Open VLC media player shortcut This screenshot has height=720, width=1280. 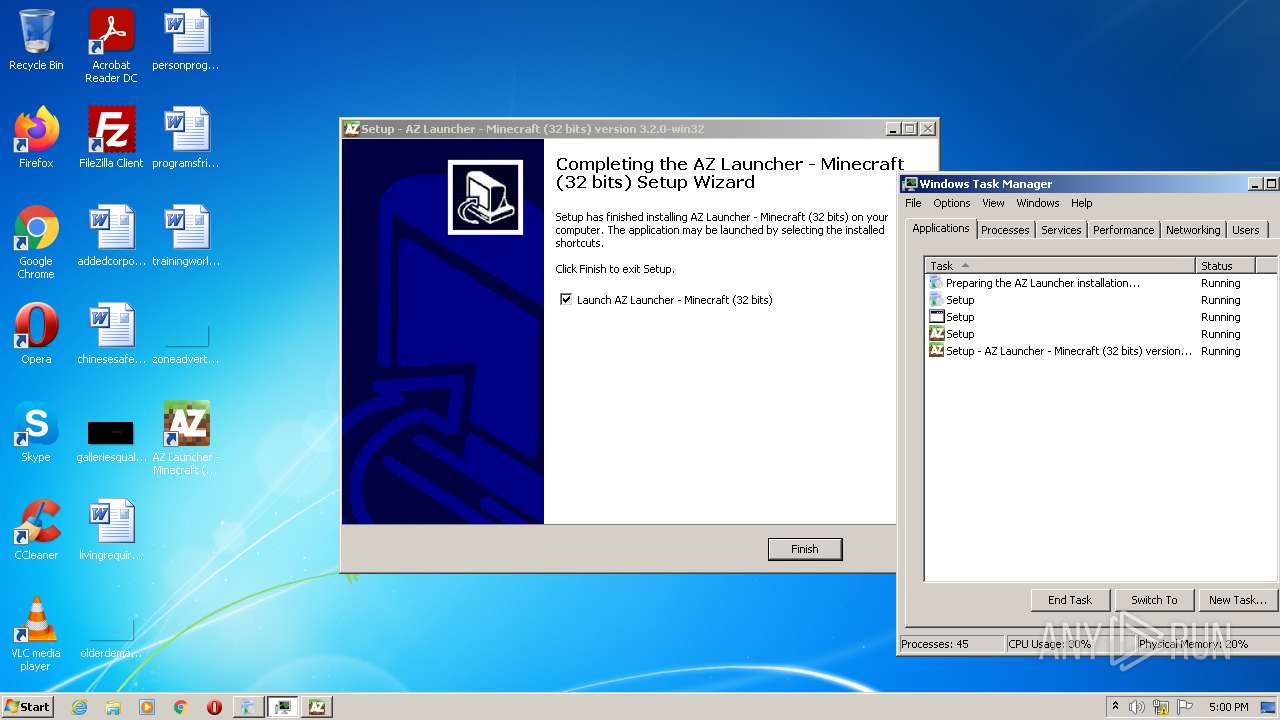click(x=36, y=634)
